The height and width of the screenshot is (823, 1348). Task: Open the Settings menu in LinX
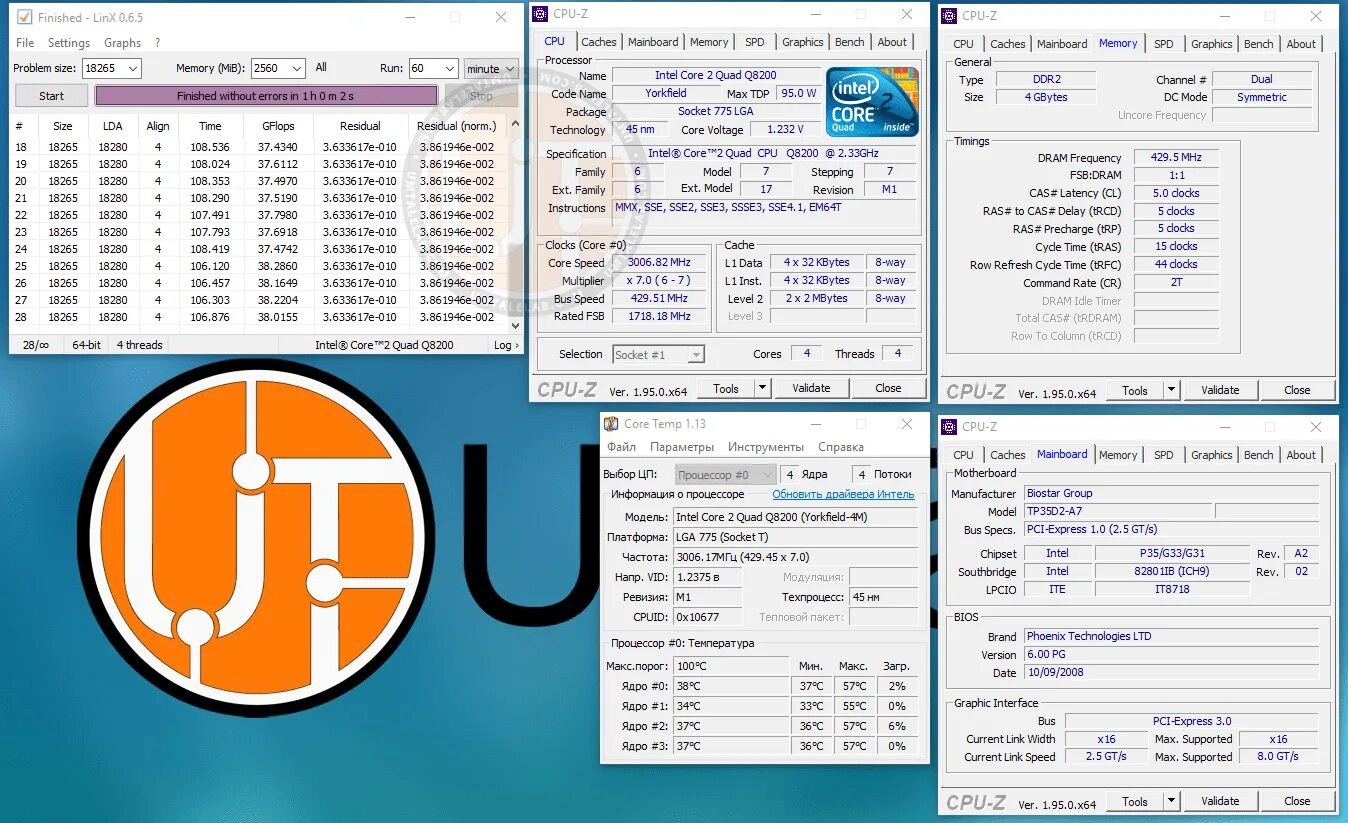point(69,43)
